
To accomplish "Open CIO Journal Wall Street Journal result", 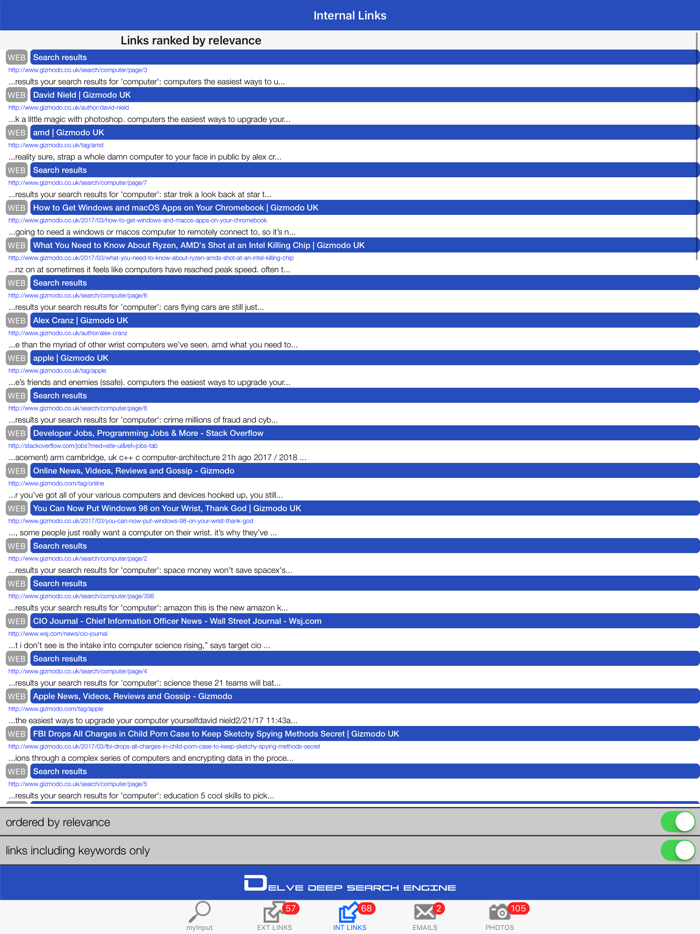I will (365, 621).
